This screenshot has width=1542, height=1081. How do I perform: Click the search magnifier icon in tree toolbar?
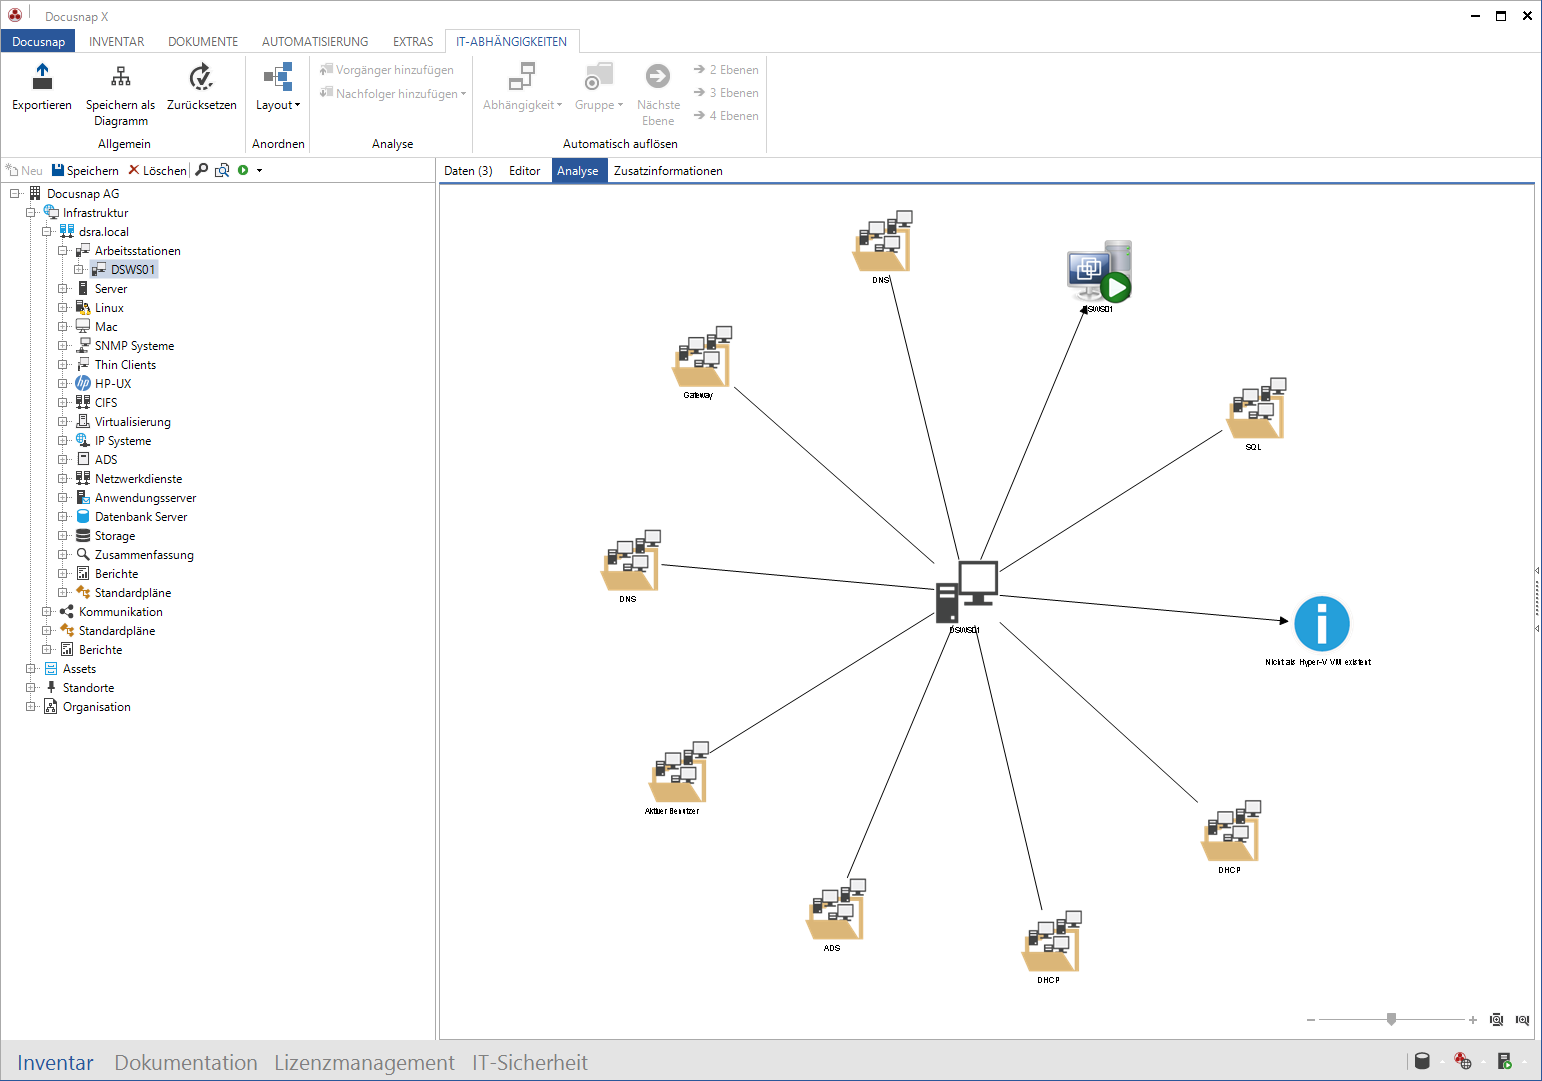pyautogui.click(x=201, y=170)
